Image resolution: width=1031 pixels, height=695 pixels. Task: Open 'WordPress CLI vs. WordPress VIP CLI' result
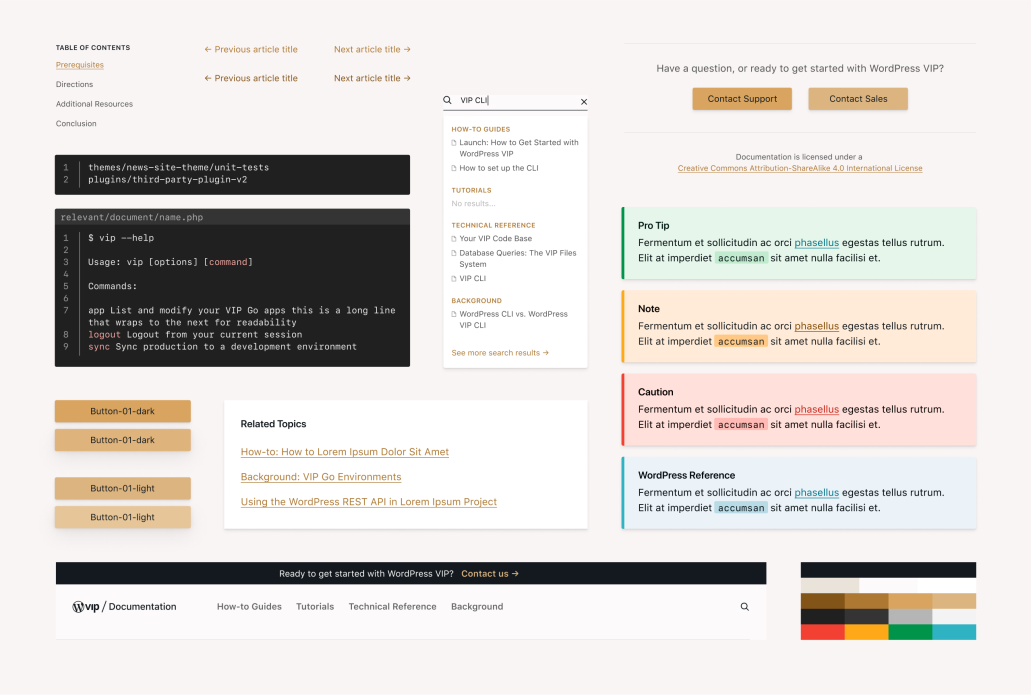pyautogui.click(x=514, y=320)
